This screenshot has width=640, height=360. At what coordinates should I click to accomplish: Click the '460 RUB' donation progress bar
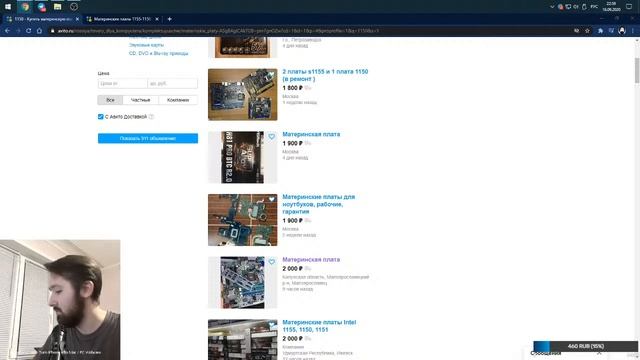585,346
